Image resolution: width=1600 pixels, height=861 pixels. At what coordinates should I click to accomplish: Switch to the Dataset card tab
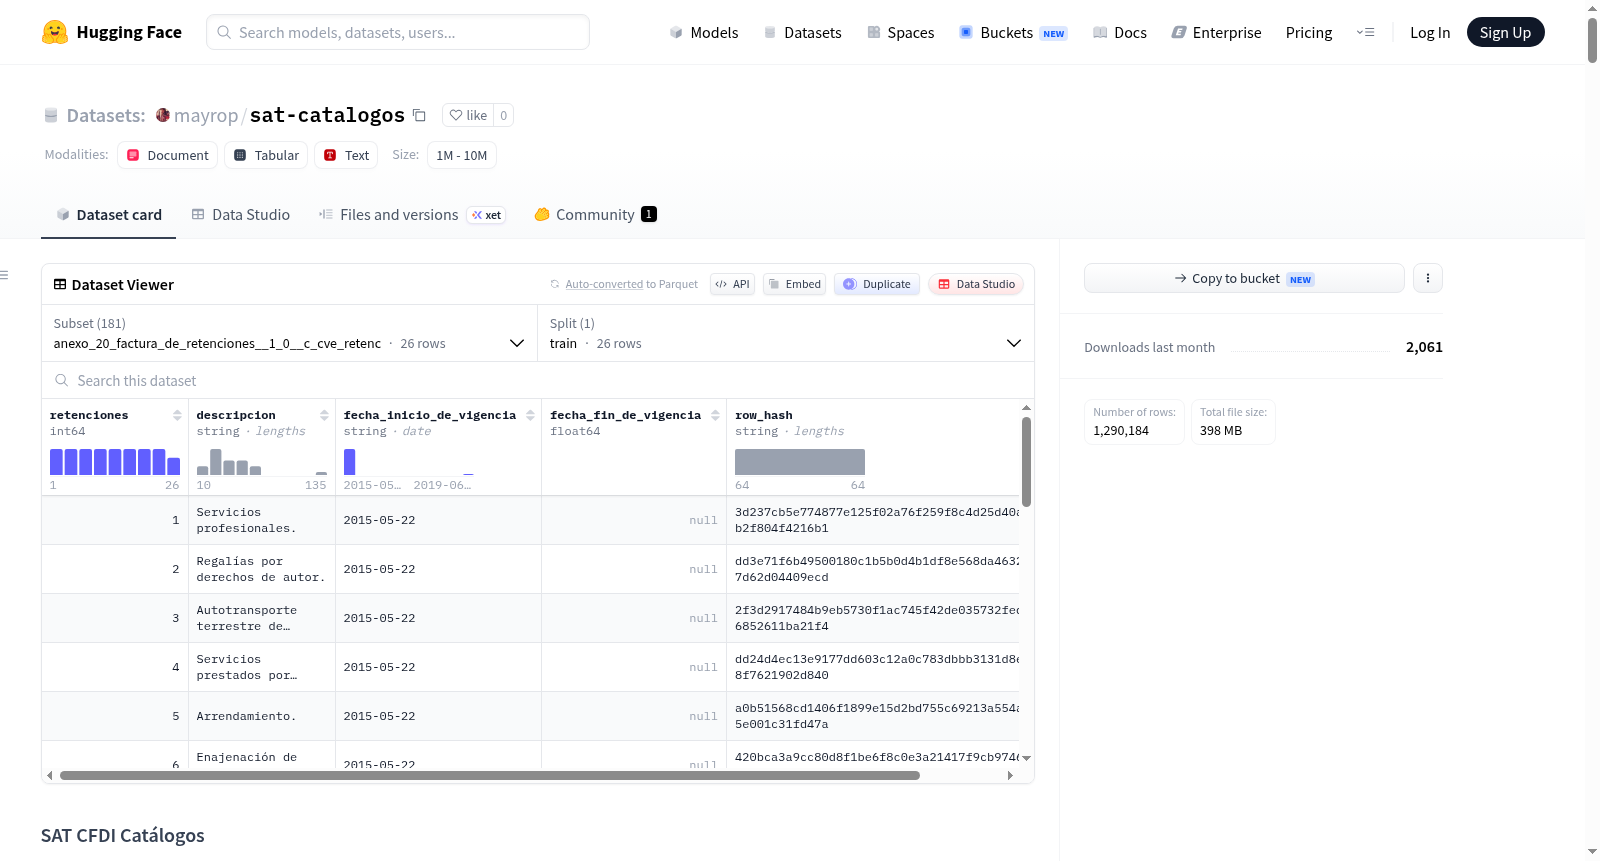(x=109, y=214)
